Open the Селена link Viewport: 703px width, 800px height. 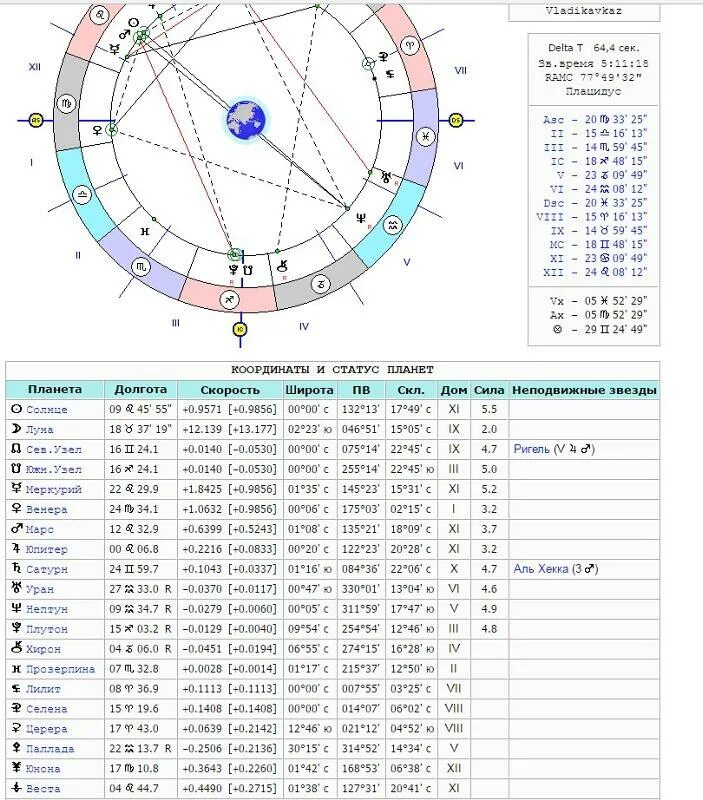[46, 709]
